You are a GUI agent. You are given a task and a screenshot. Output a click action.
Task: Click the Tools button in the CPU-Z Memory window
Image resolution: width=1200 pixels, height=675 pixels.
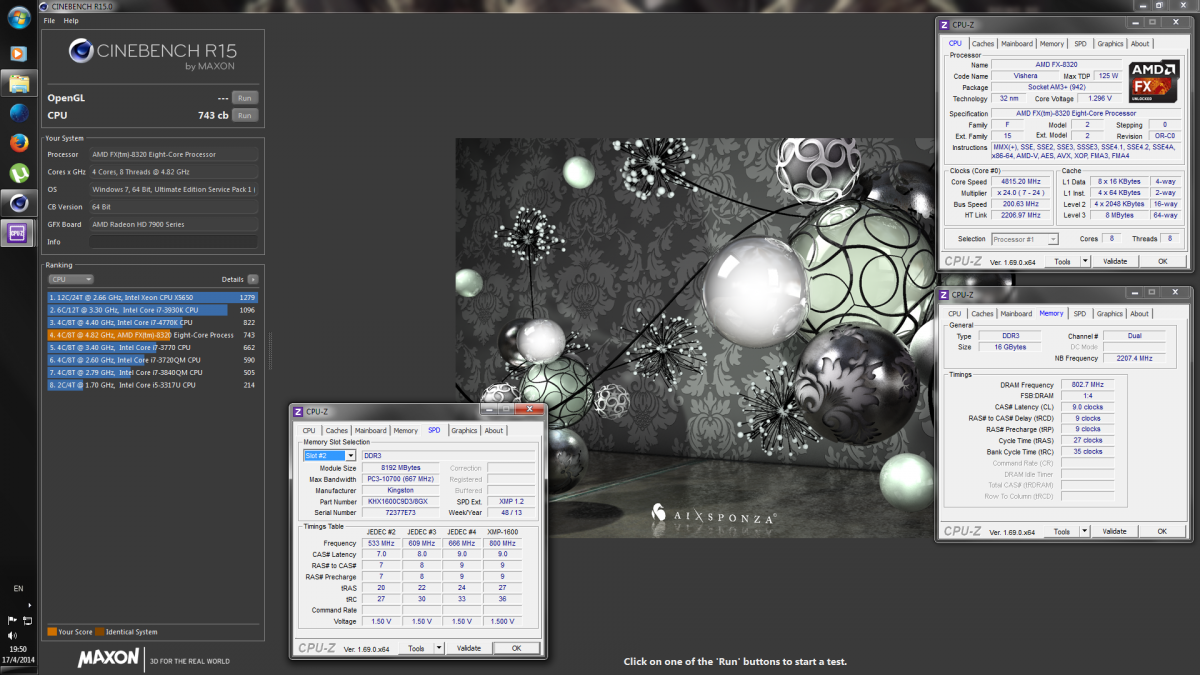(1061, 532)
